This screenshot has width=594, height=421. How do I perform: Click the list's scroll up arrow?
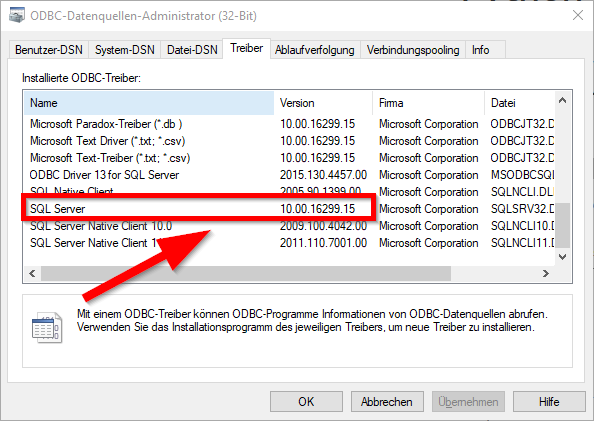pos(563,100)
